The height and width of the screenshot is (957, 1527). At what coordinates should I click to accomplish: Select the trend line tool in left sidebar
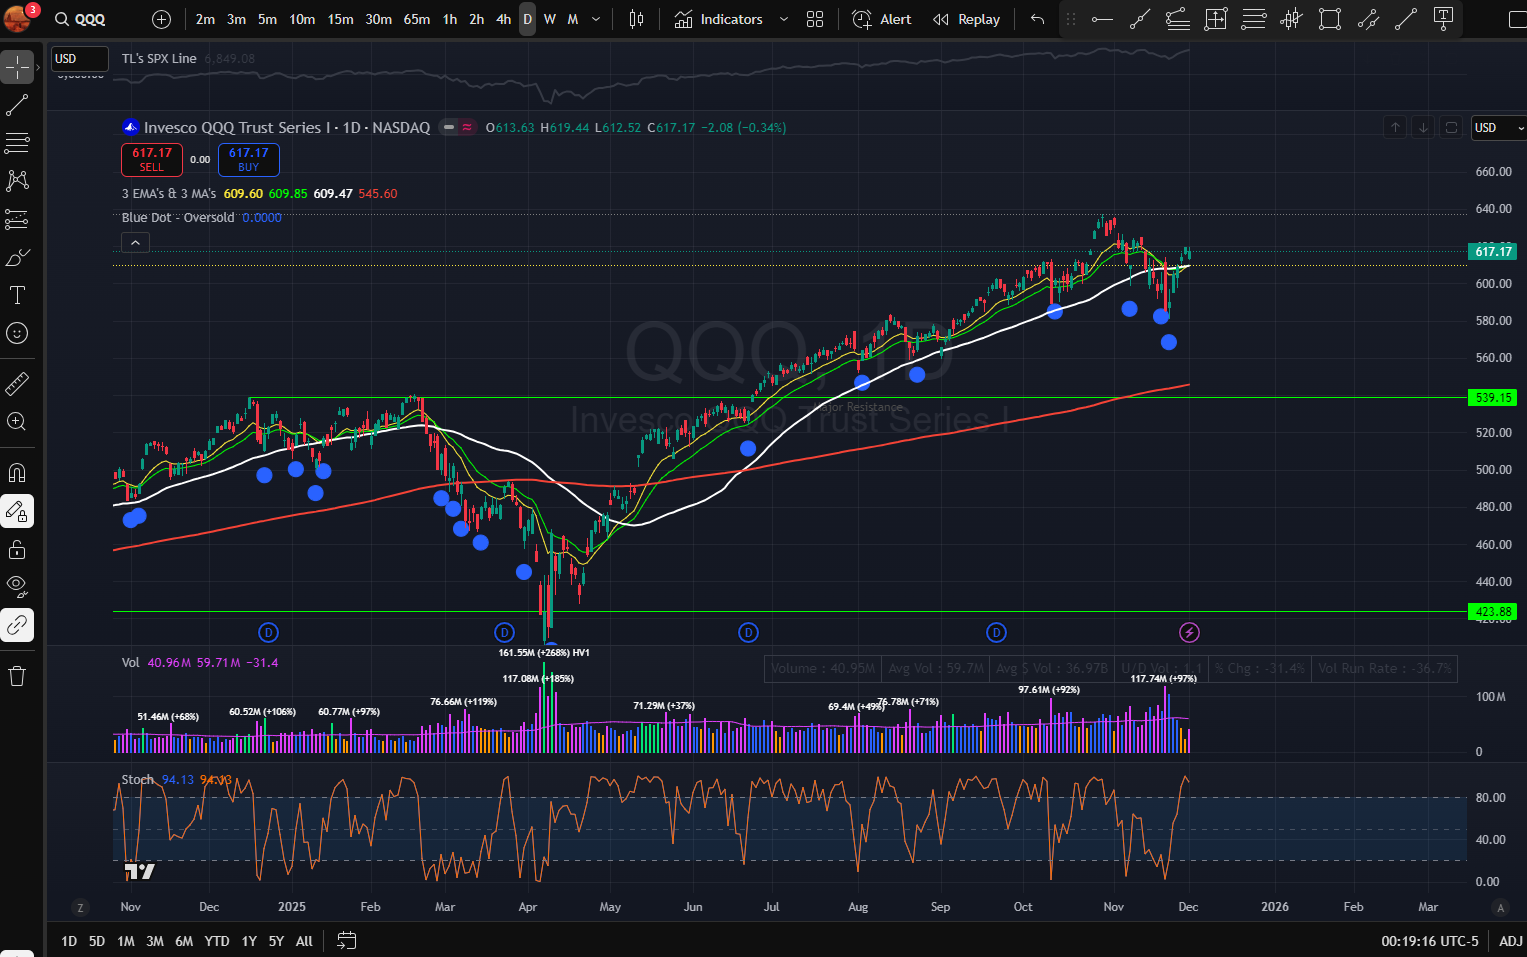pos(17,105)
